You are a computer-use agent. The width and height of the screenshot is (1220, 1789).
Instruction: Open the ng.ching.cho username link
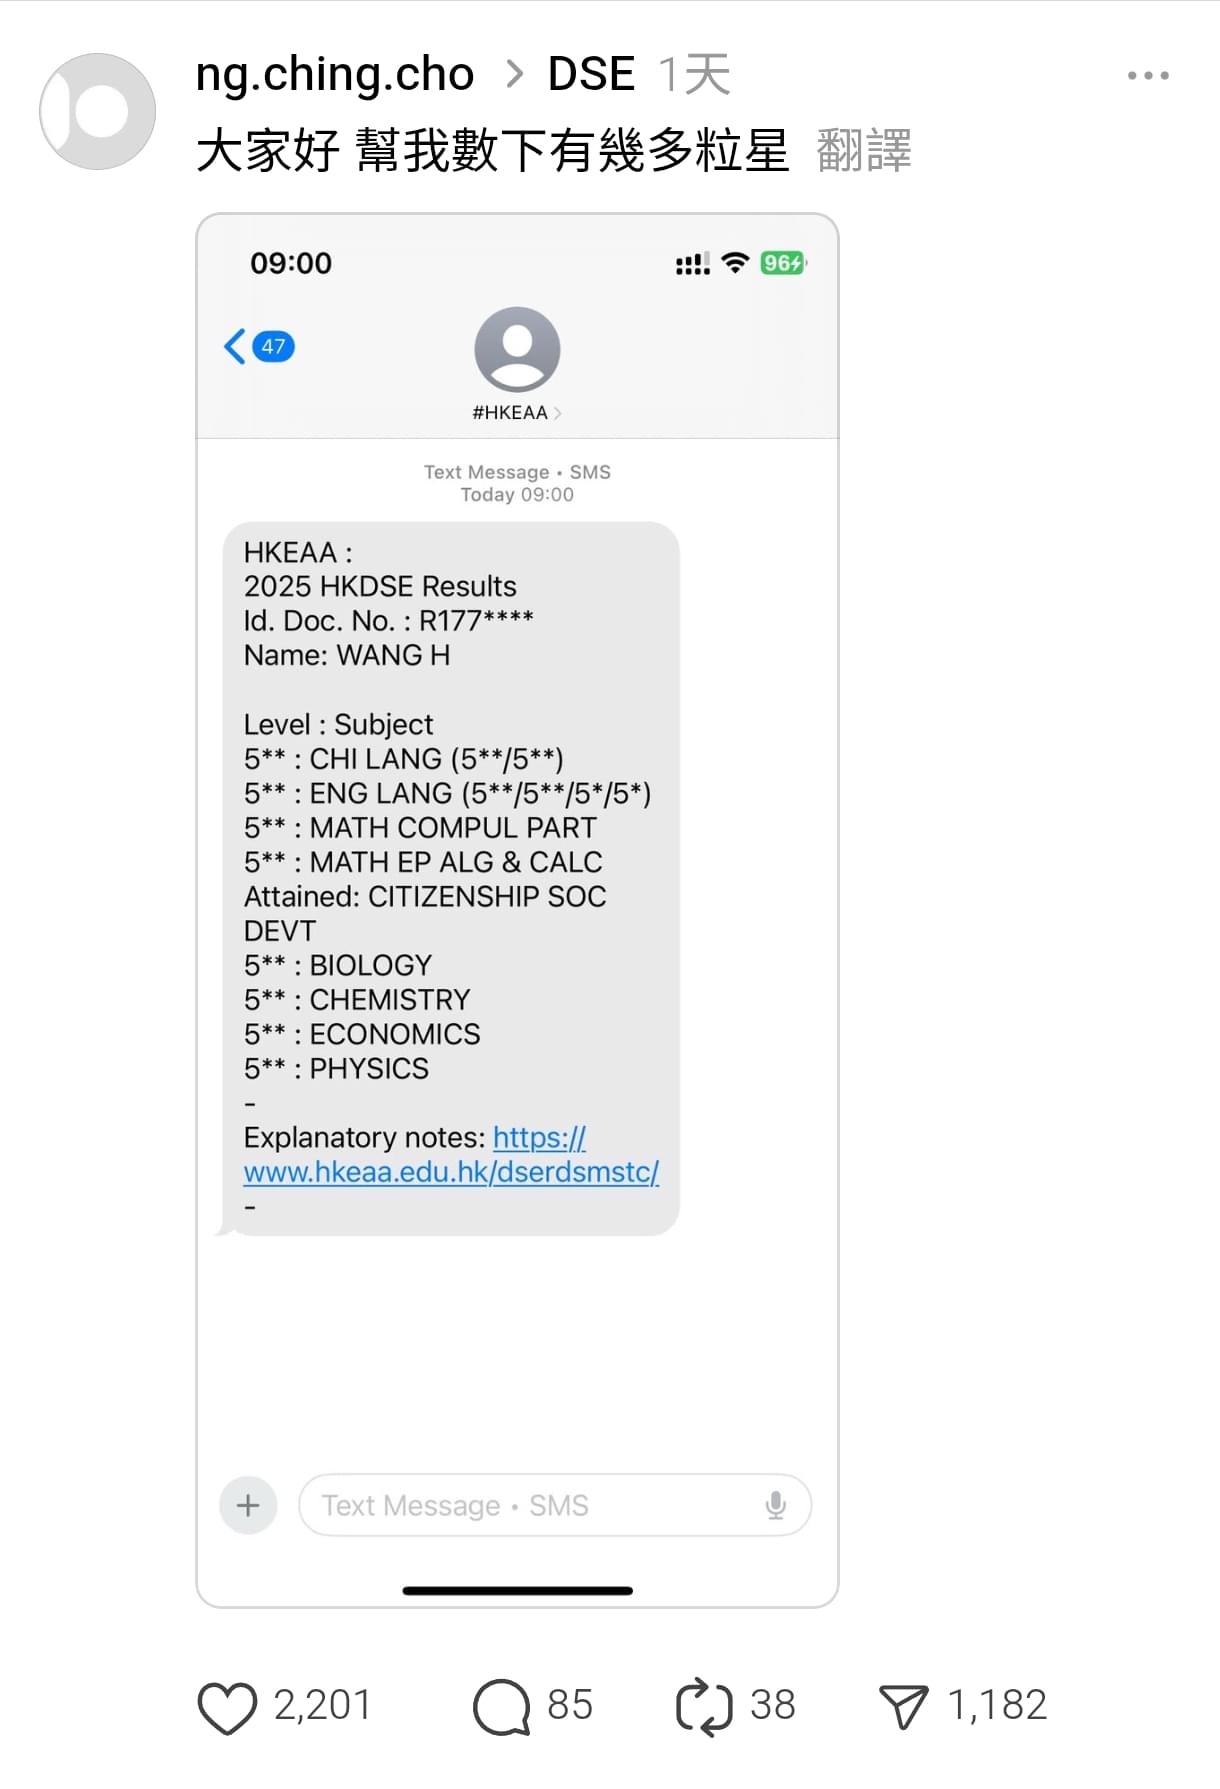coord(335,75)
